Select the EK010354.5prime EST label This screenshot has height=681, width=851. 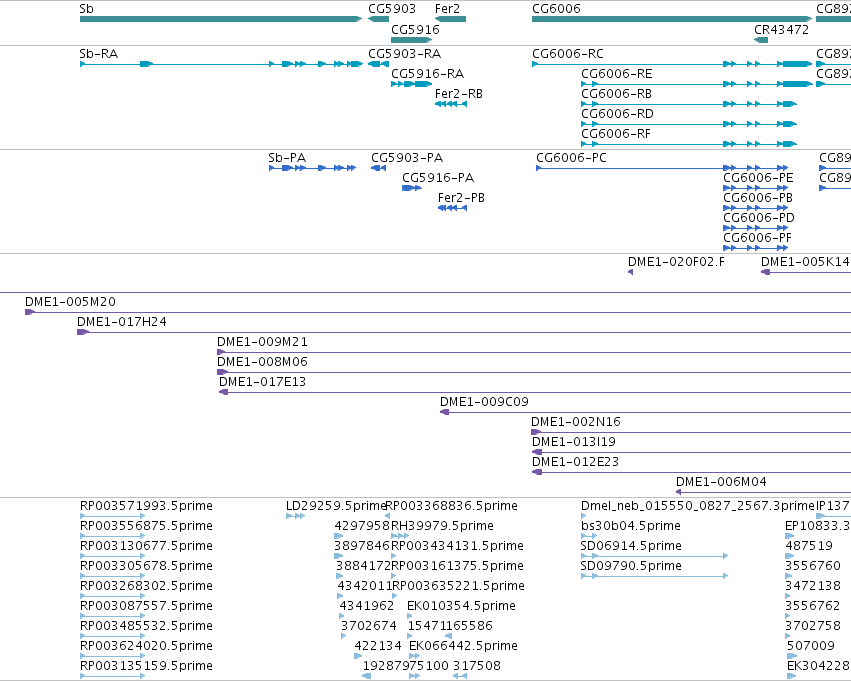click(461, 606)
